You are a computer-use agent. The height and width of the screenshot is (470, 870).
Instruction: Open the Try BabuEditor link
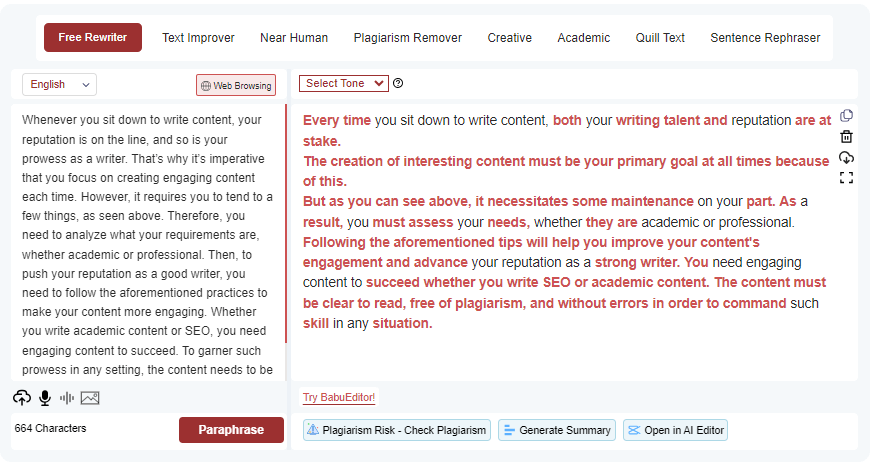tap(339, 398)
